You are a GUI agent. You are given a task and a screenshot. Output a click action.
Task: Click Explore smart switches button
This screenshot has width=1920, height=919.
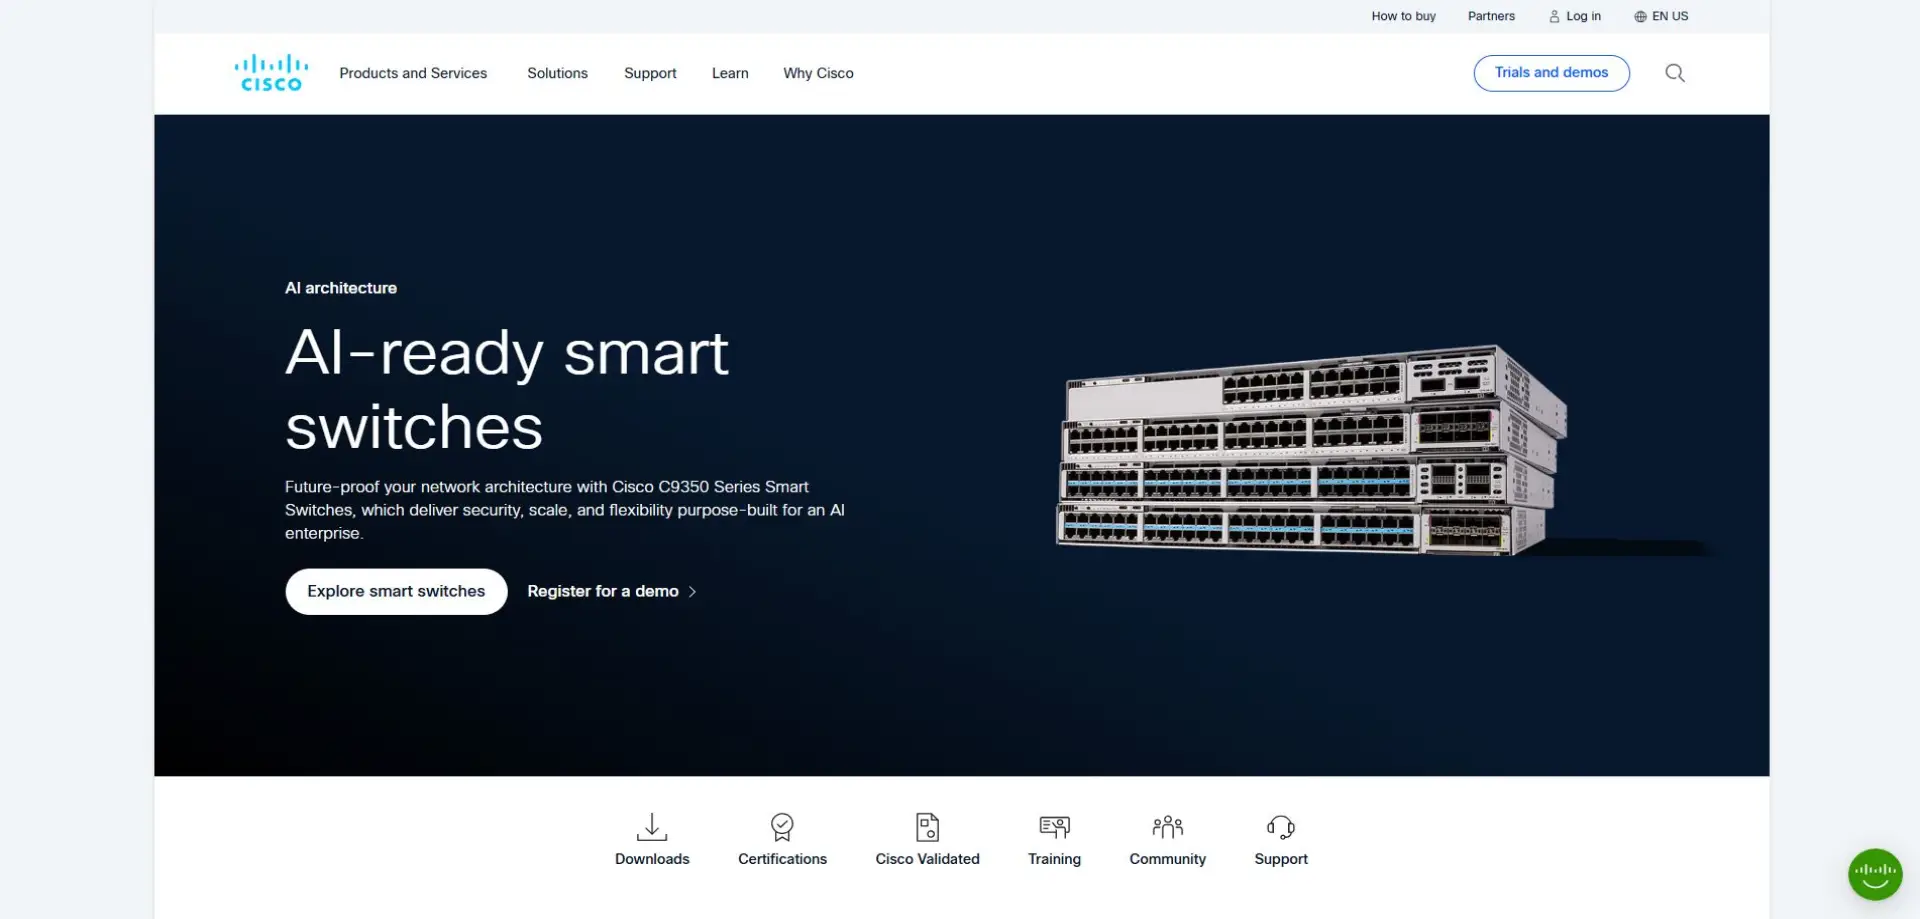396,591
